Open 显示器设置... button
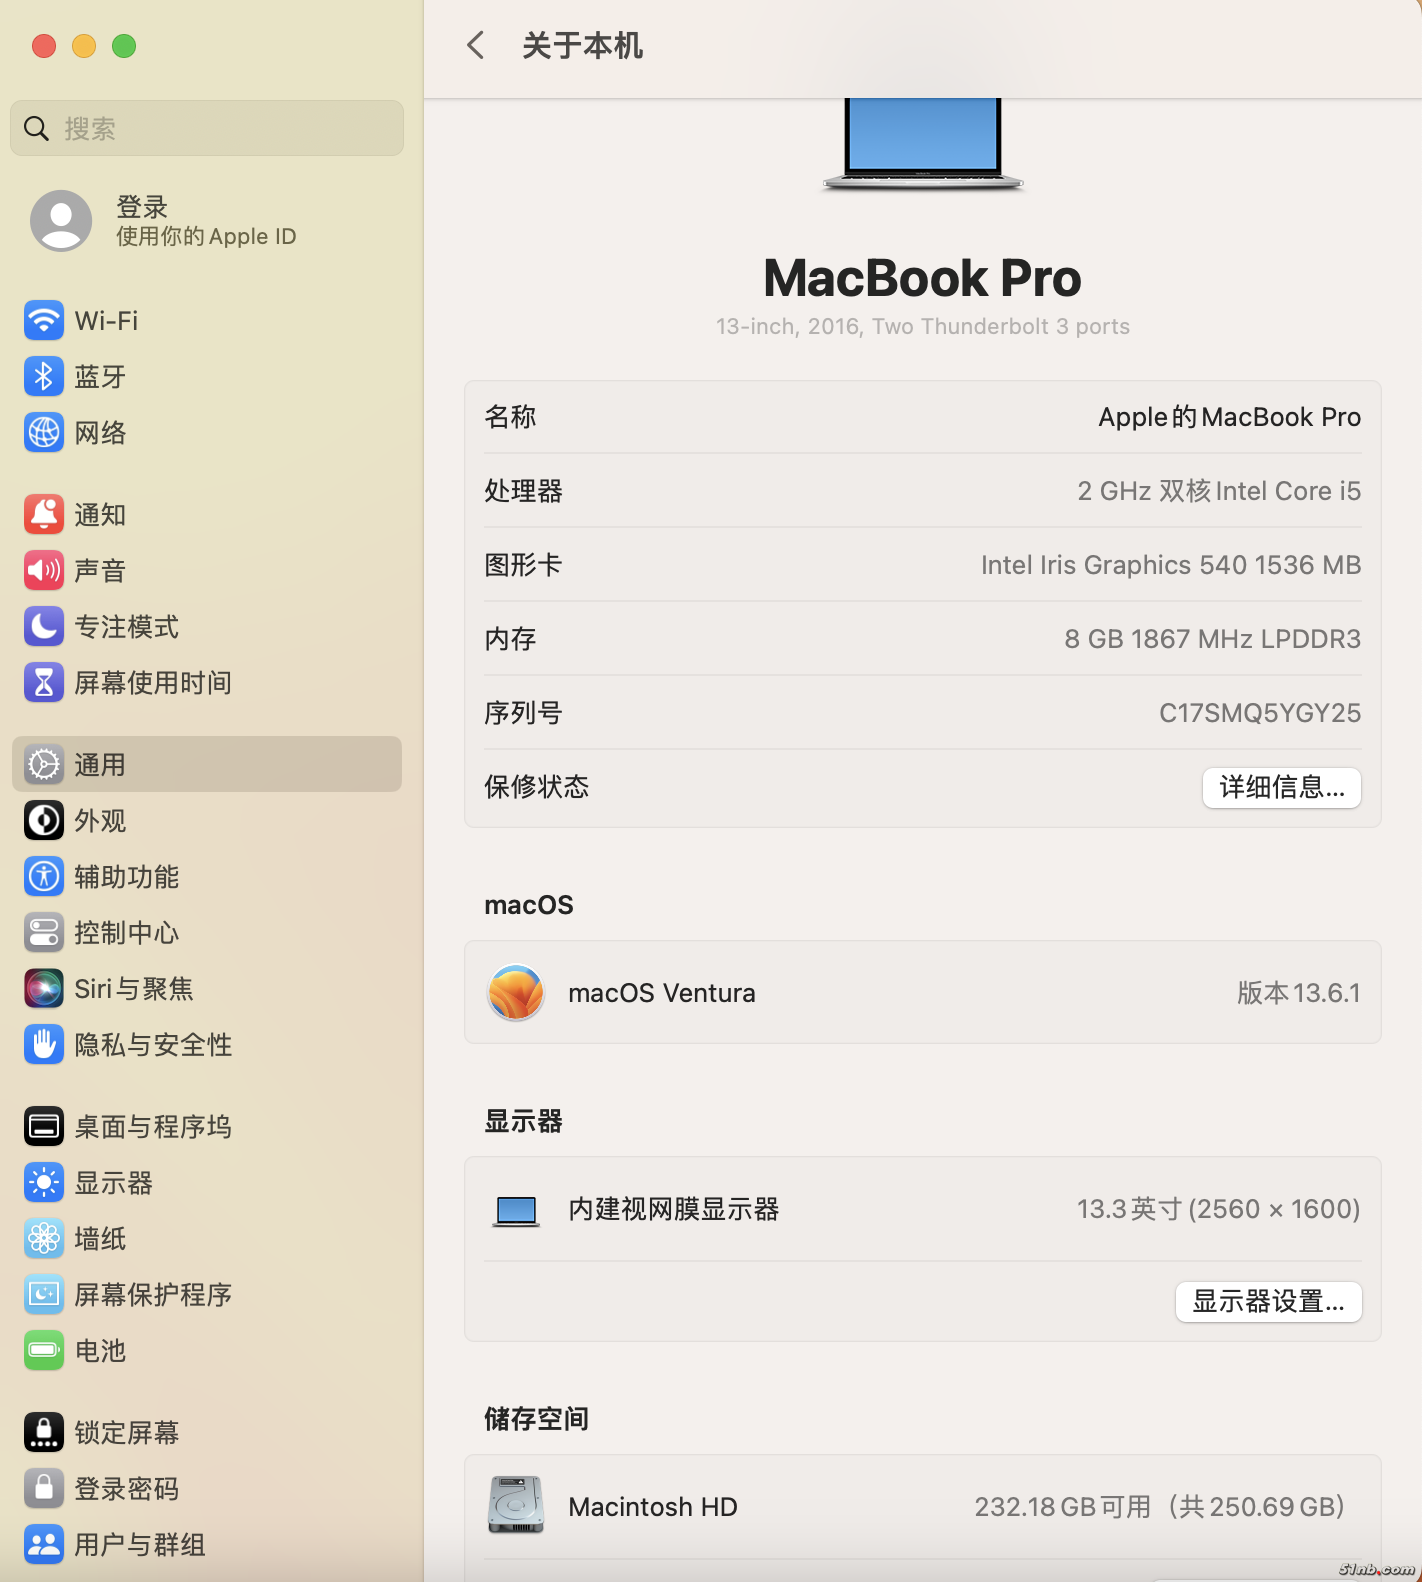 1268,1302
